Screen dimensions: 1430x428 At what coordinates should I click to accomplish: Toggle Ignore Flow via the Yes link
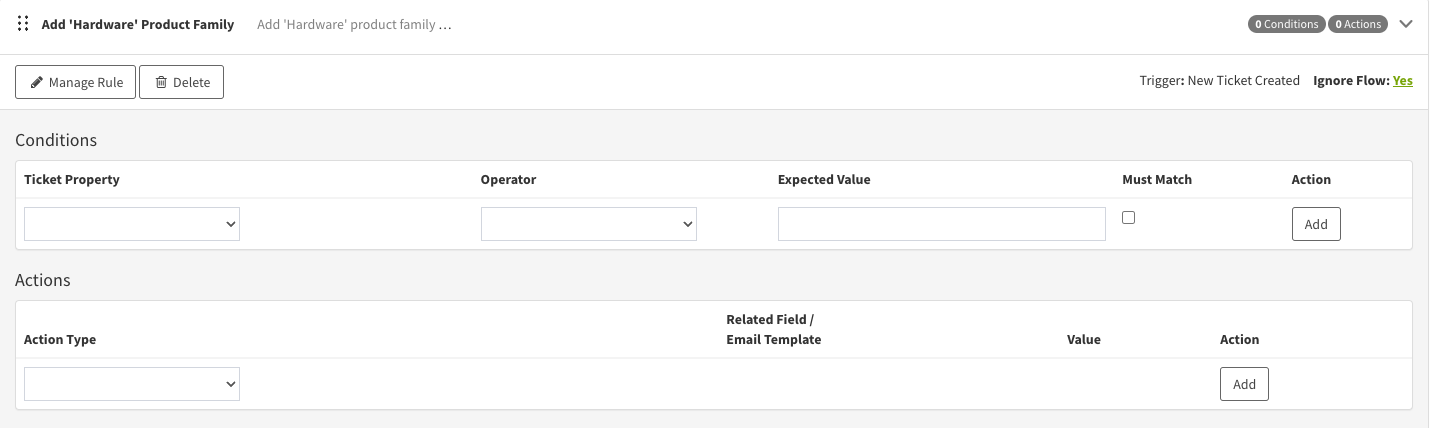(1403, 81)
